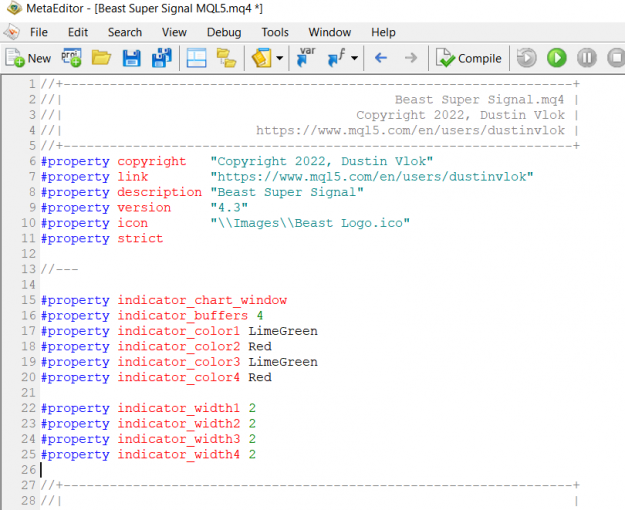Open the View menu
The width and height of the screenshot is (625, 510).
tap(174, 32)
